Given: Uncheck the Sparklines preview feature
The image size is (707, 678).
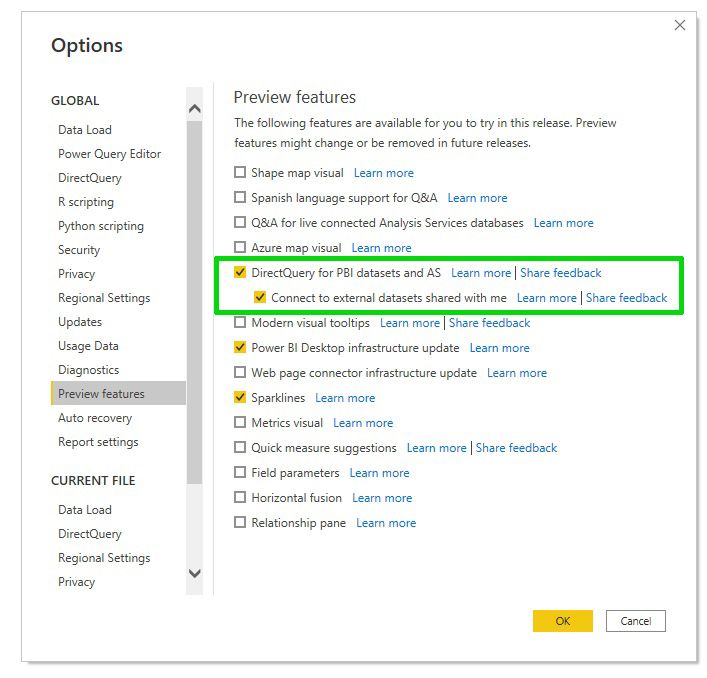Looking at the screenshot, I should [240, 397].
